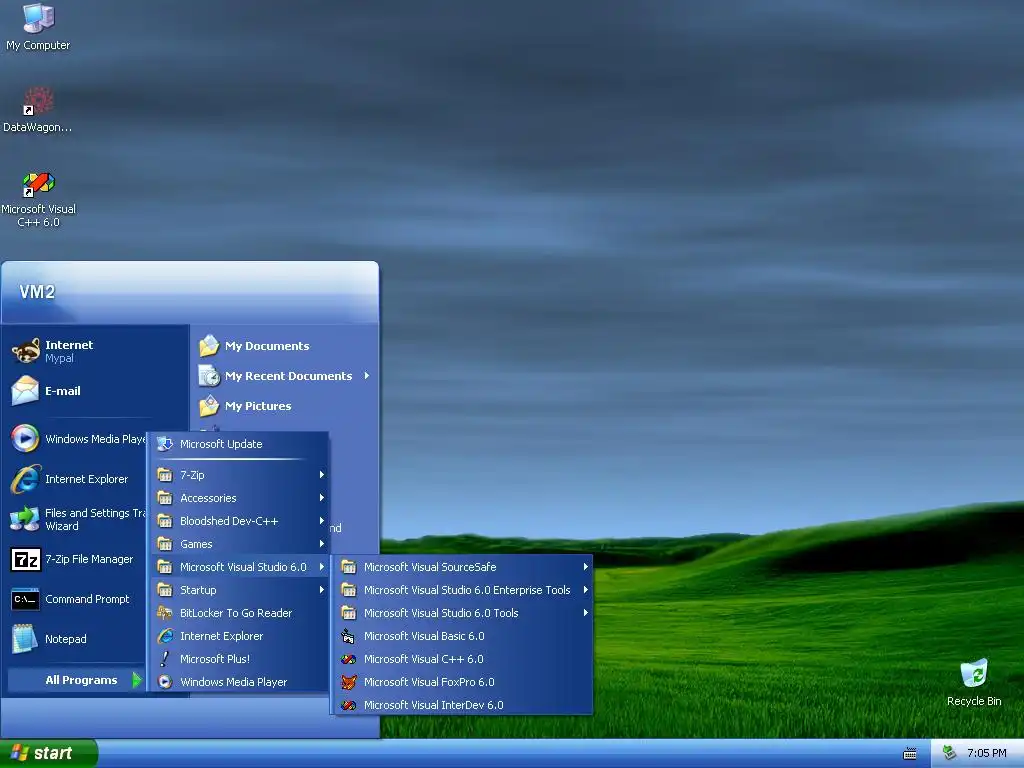Click the My Pictures folder icon
1024x768 pixels.
point(209,406)
